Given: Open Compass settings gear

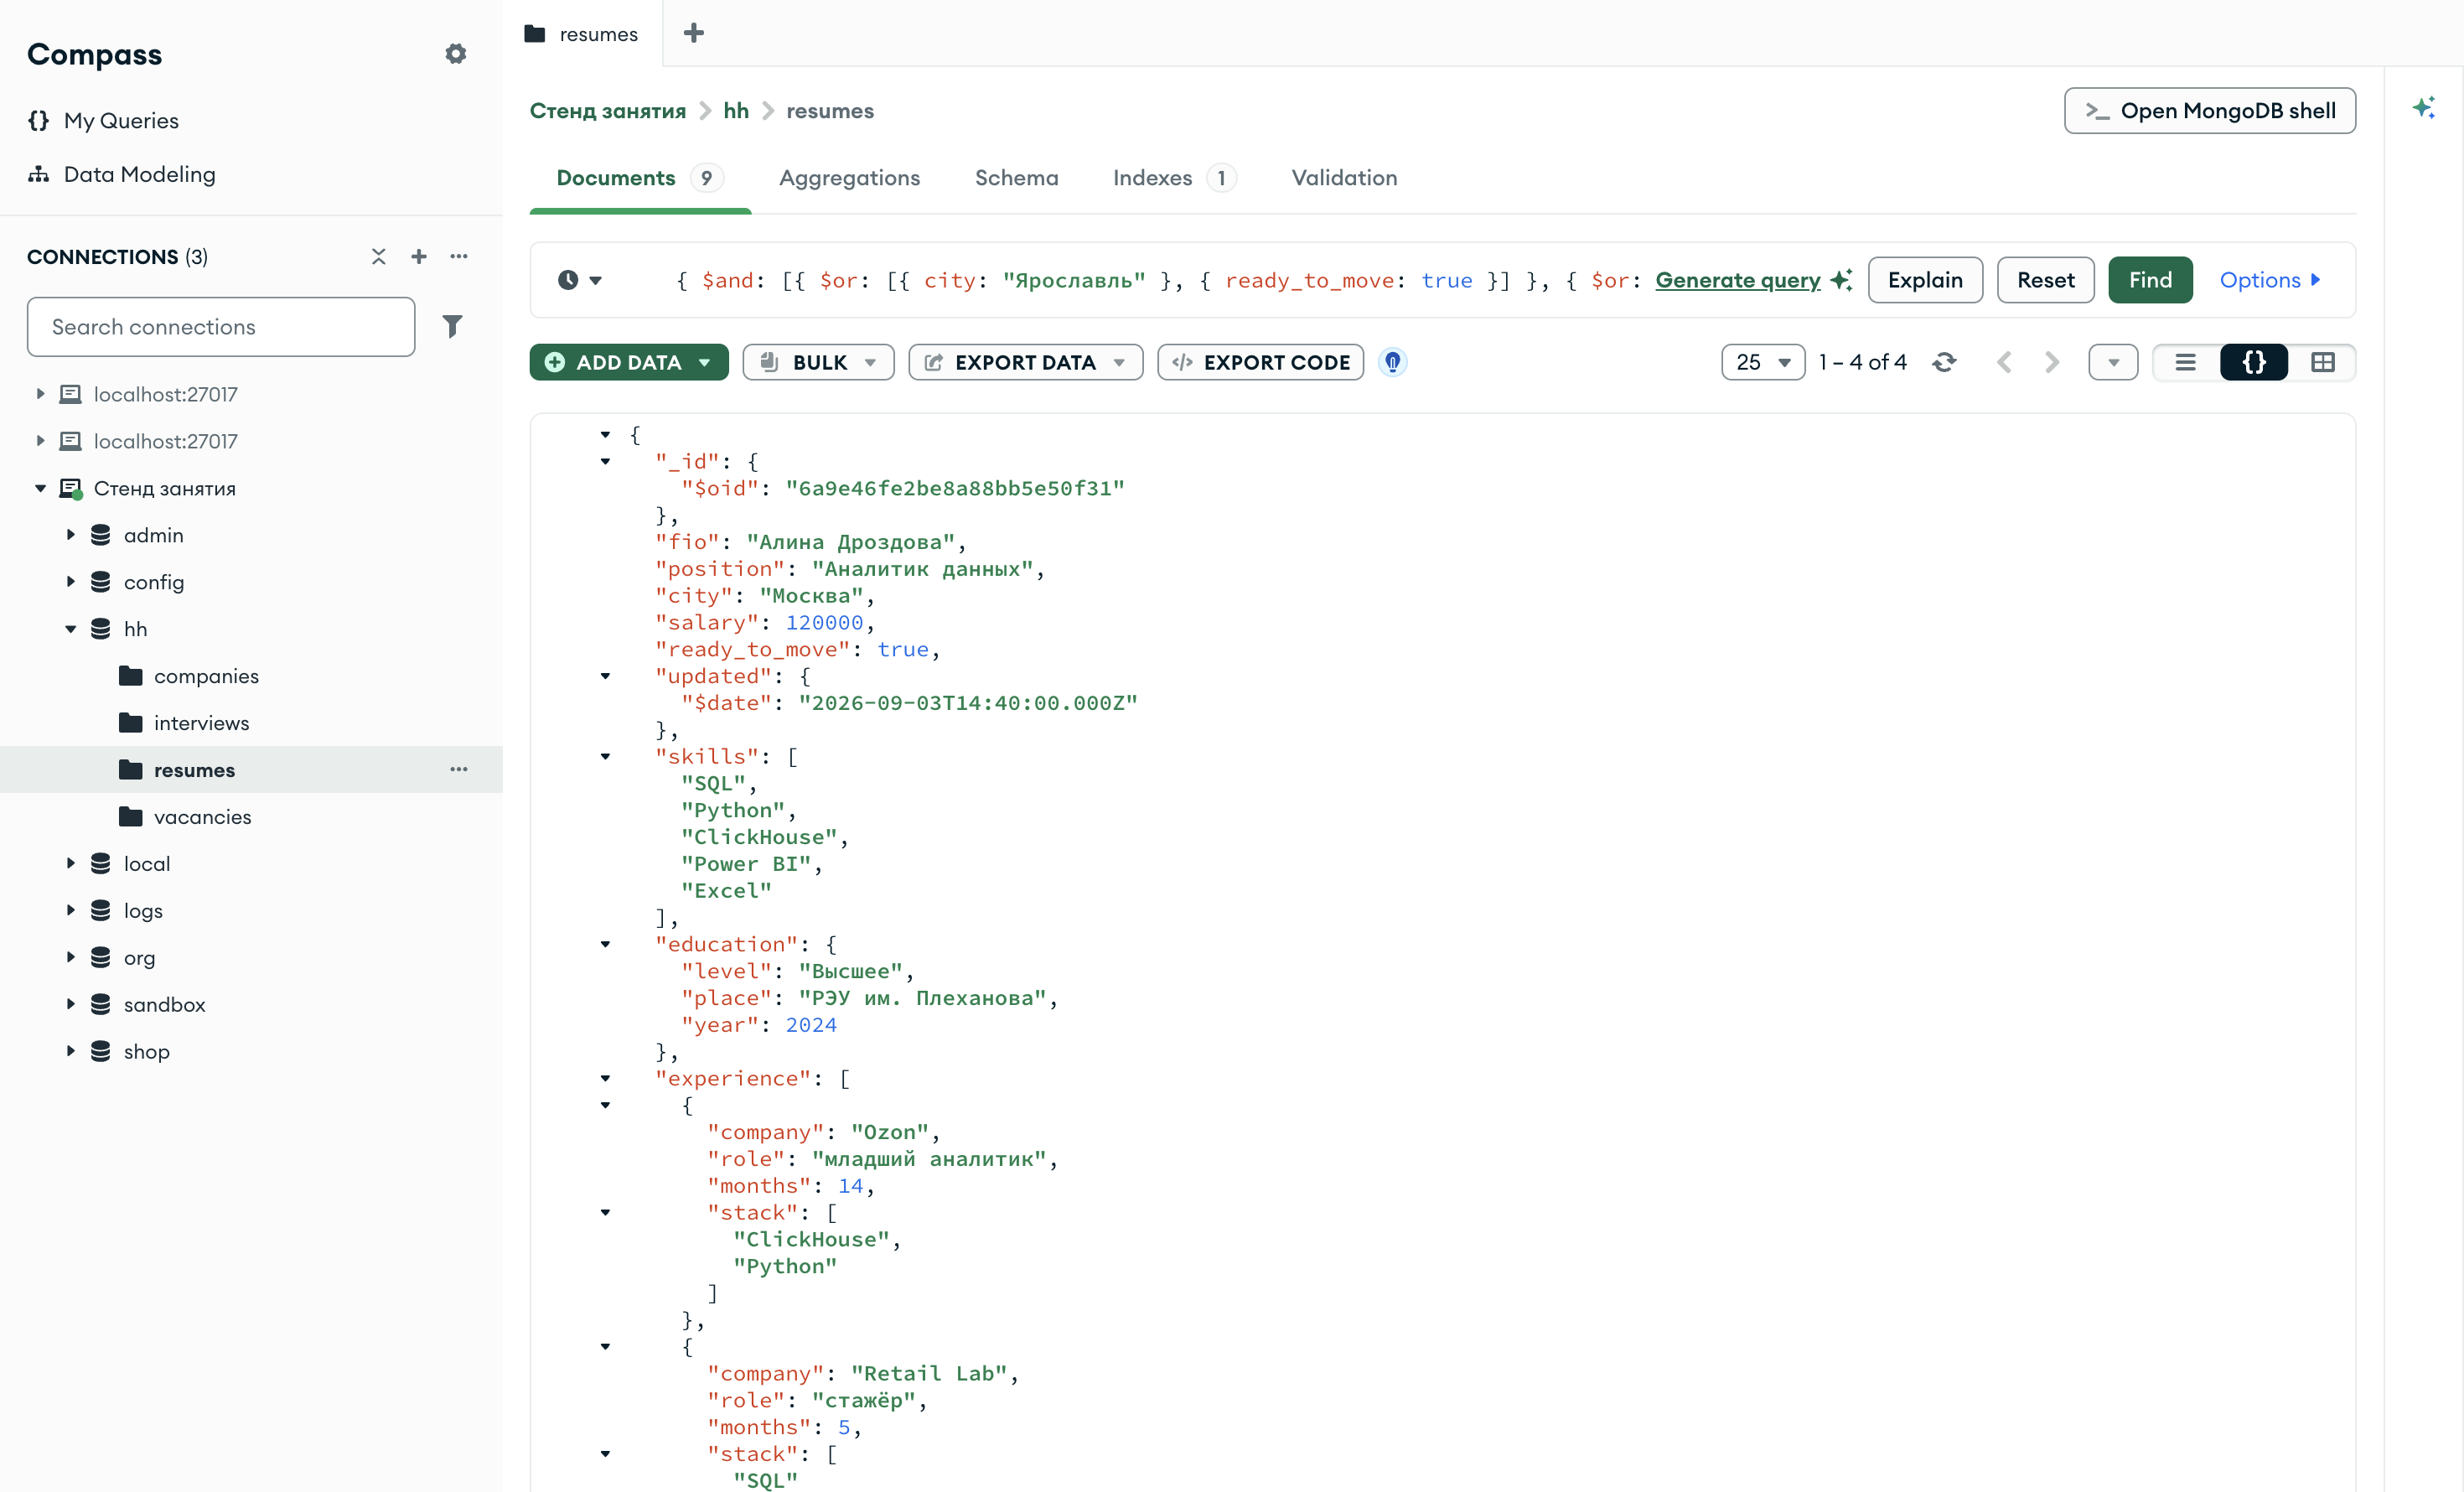Looking at the screenshot, I should (456, 54).
